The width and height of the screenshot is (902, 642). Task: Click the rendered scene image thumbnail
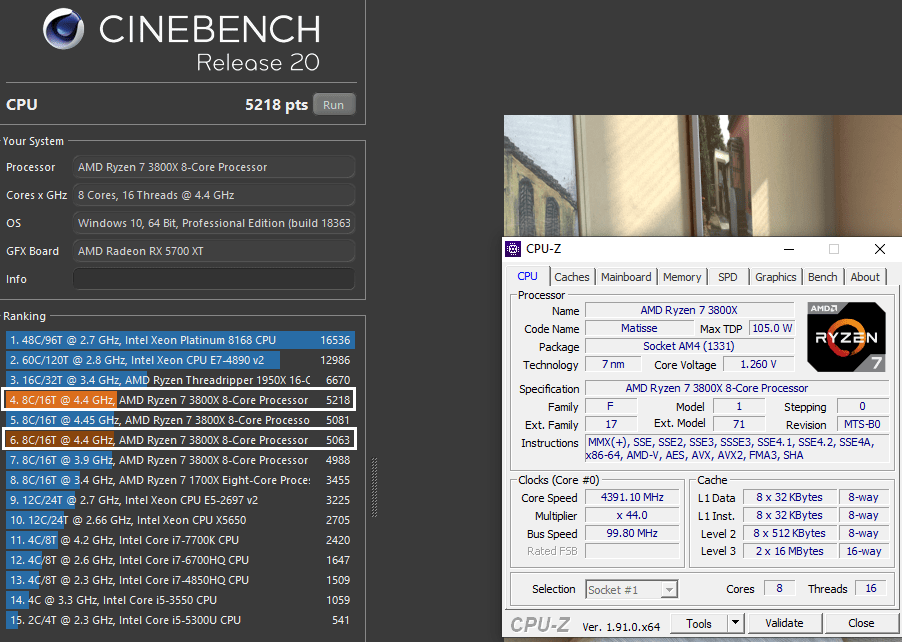point(703,175)
